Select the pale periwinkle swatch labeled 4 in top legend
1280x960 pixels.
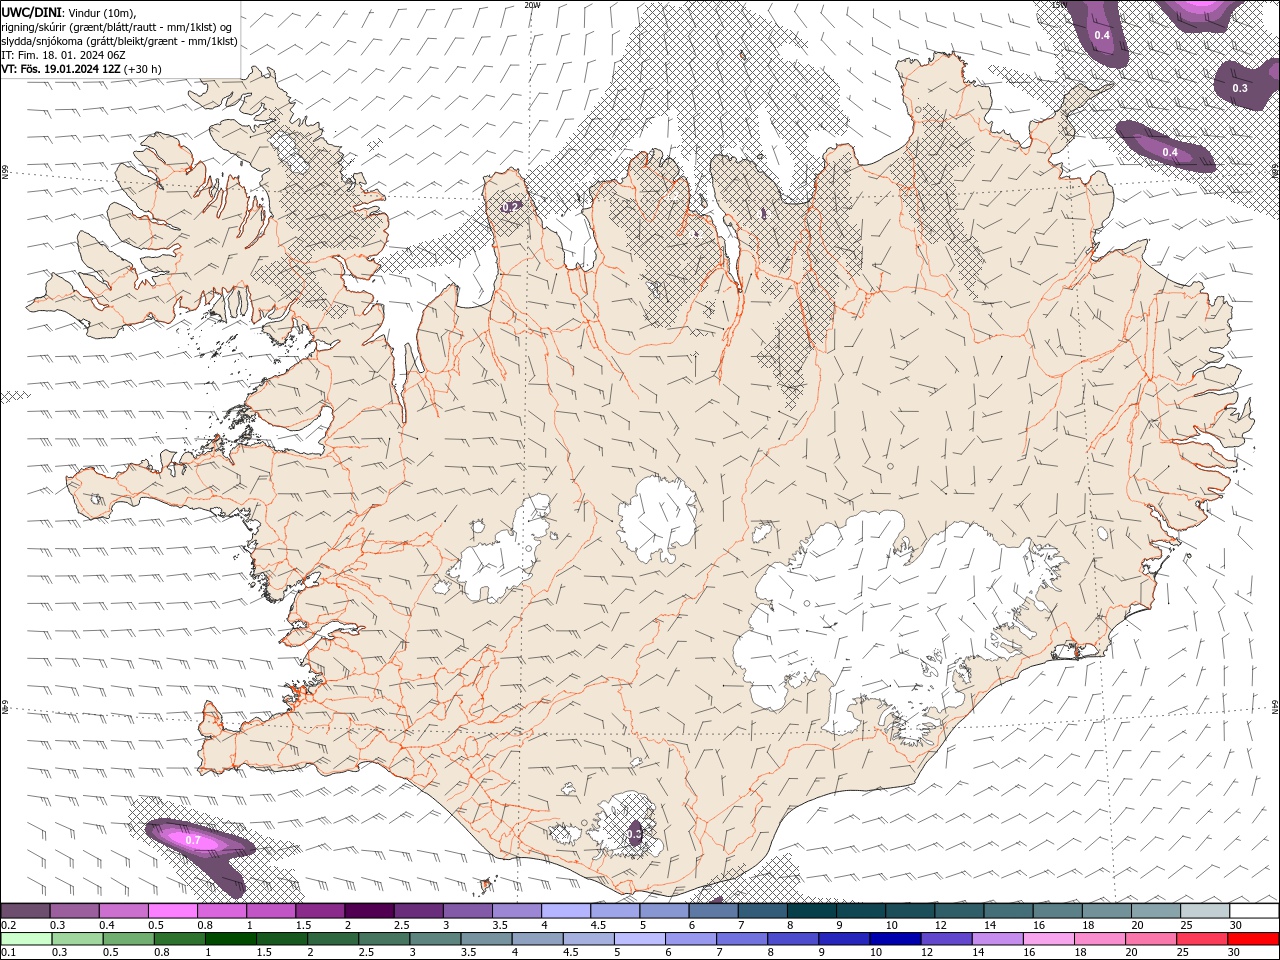click(566, 911)
